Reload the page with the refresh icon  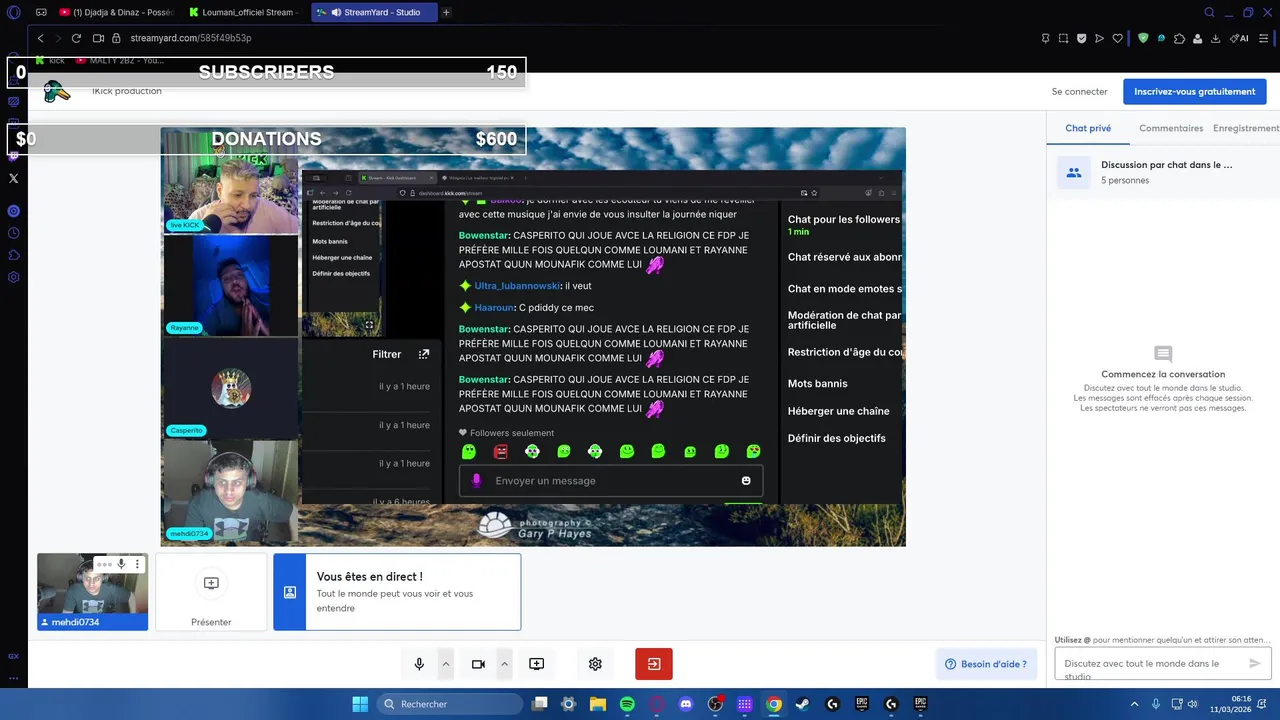[76, 38]
